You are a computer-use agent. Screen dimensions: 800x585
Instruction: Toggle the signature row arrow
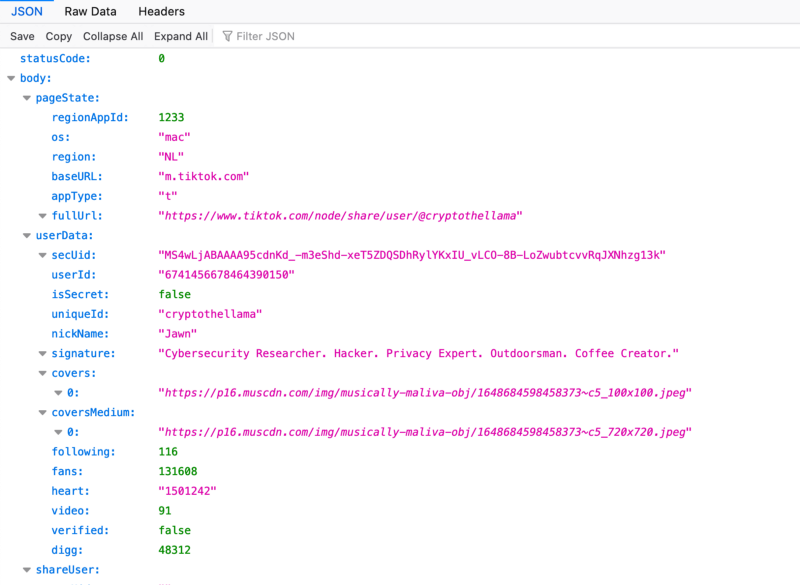pos(43,353)
